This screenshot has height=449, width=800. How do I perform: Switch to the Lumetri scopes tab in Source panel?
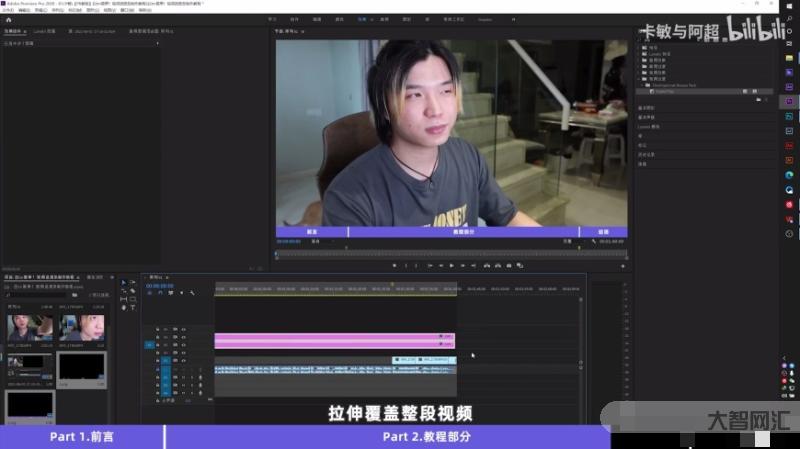click(x=47, y=32)
